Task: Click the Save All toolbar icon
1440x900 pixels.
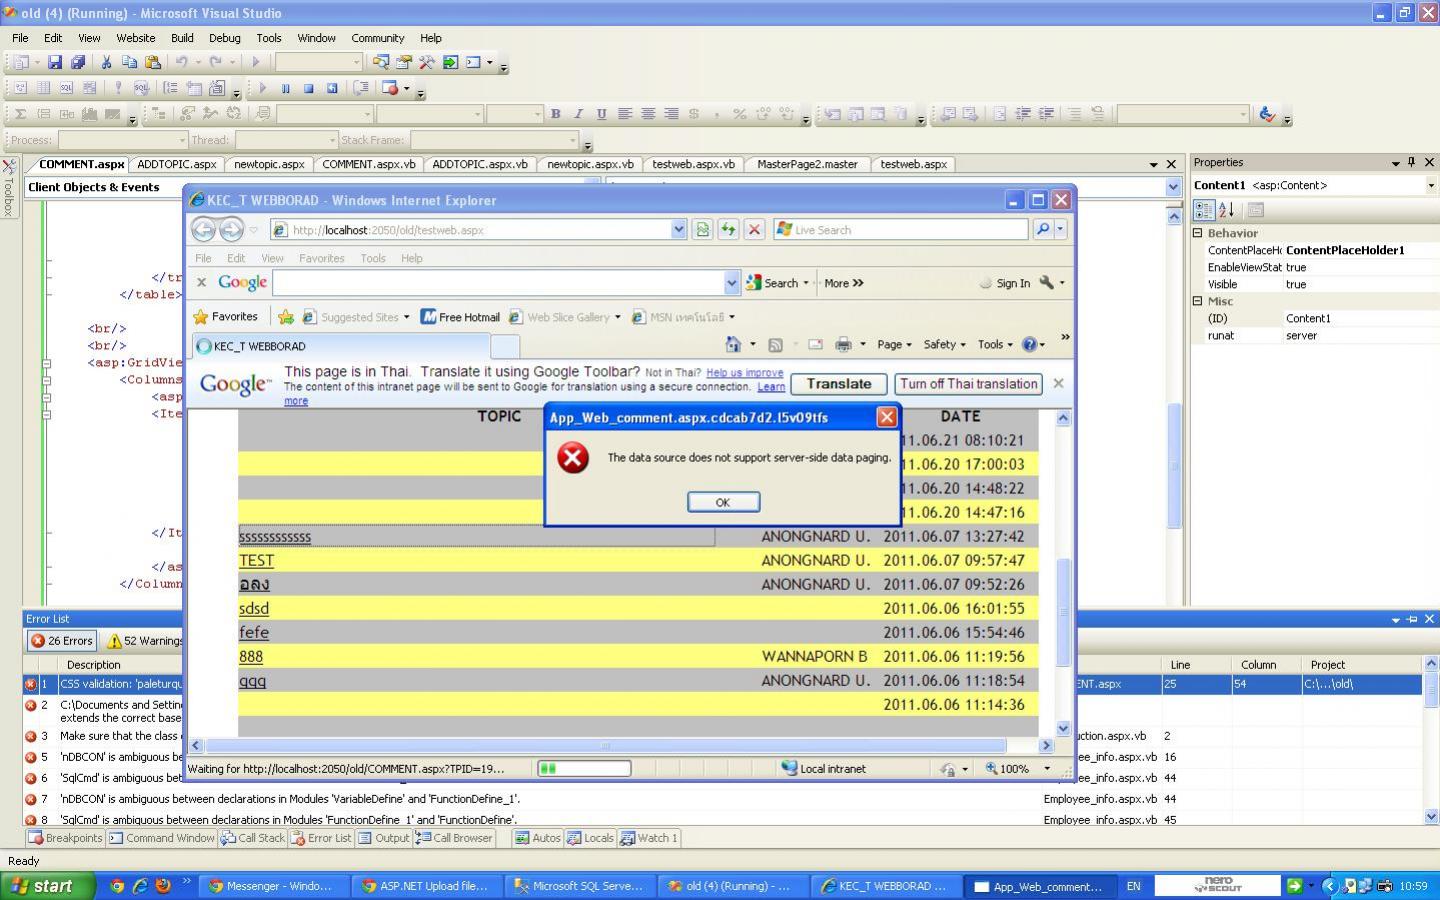Action: pos(77,62)
